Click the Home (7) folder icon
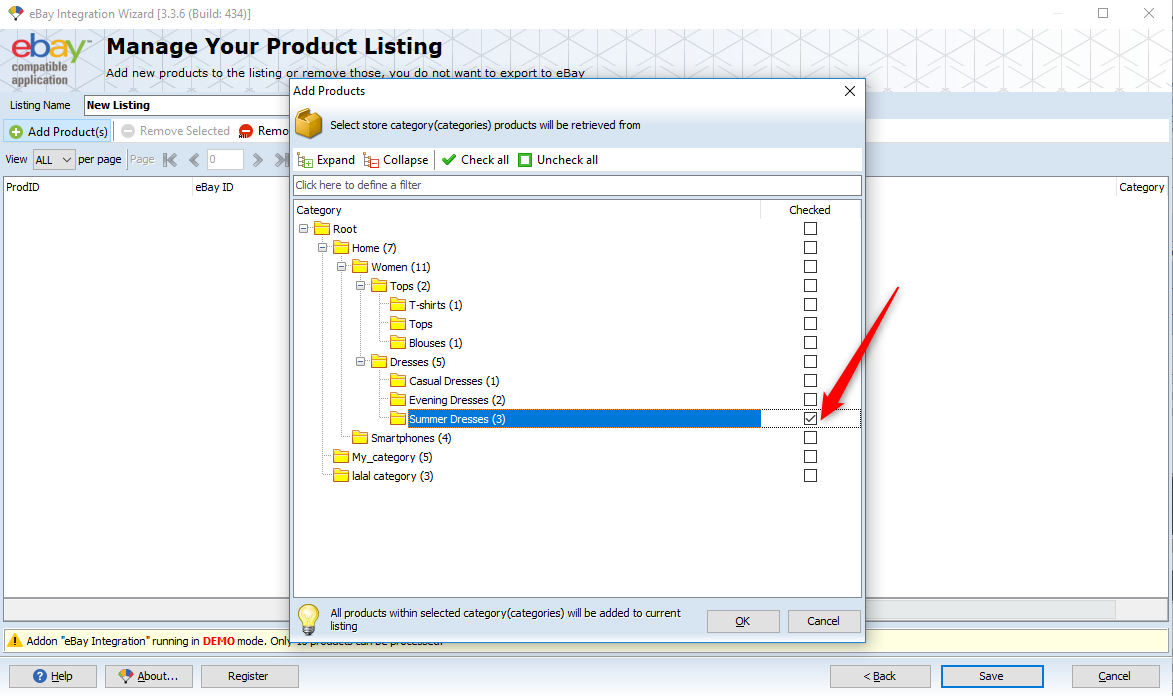Viewport: 1173px width, 696px height. click(x=341, y=248)
